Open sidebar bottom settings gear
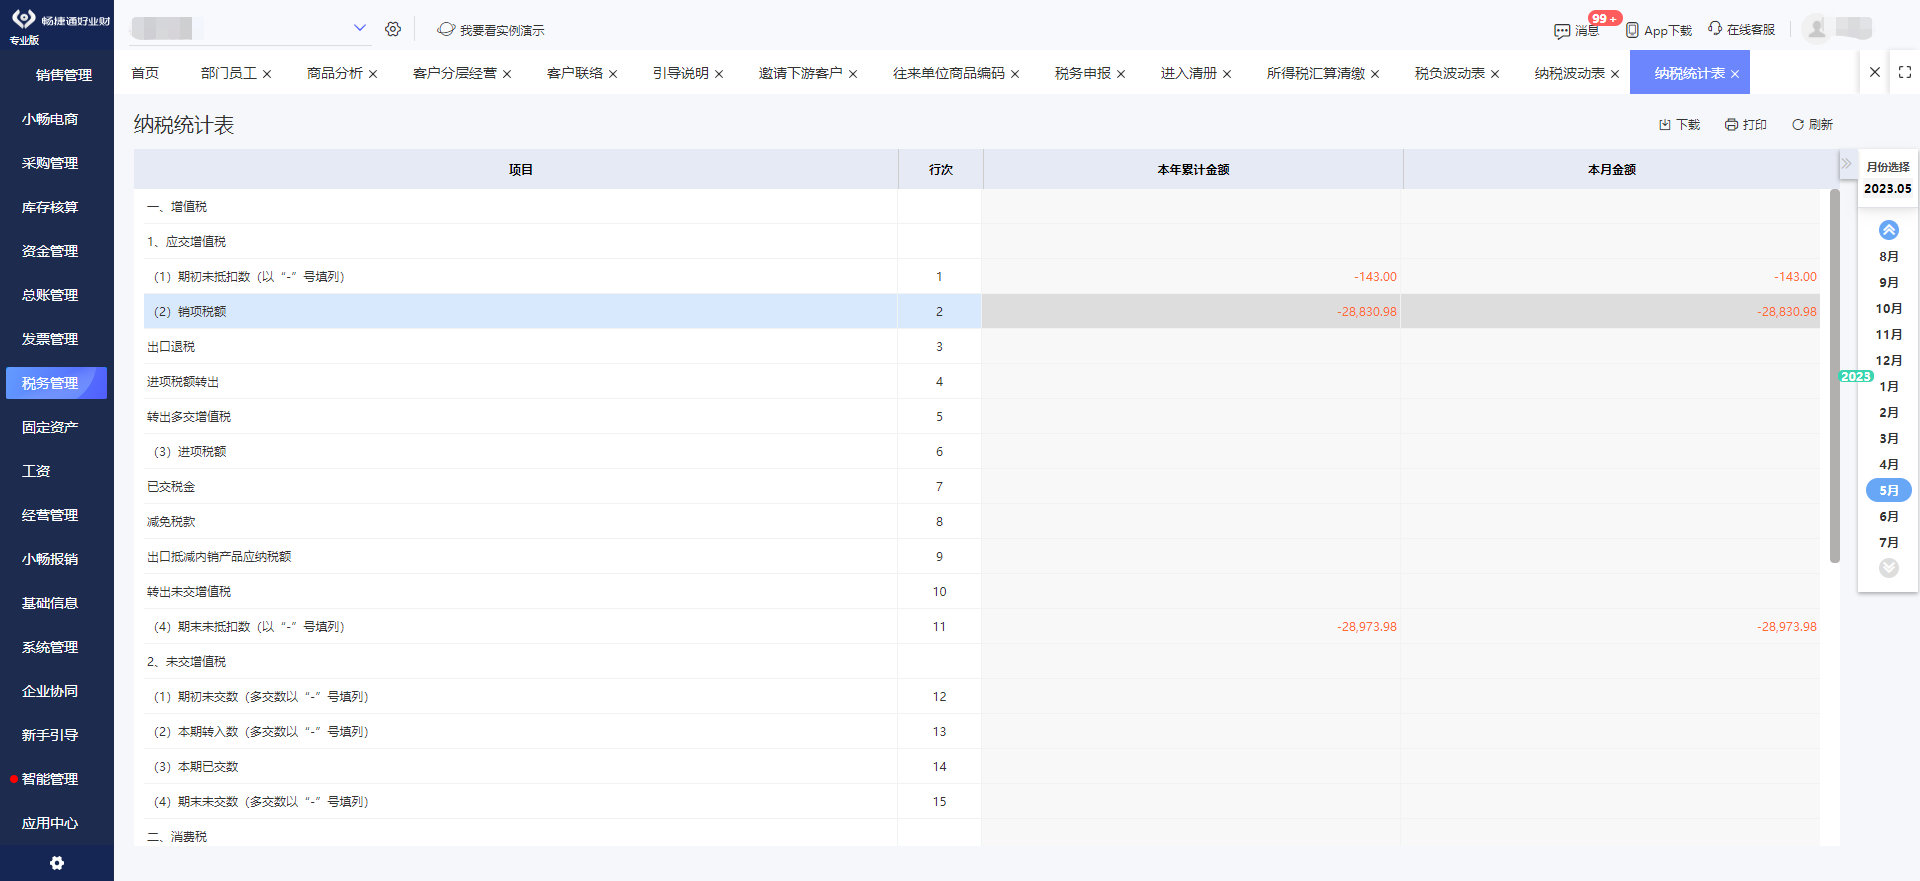1920x881 pixels. pyautogui.click(x=57, y=863)
